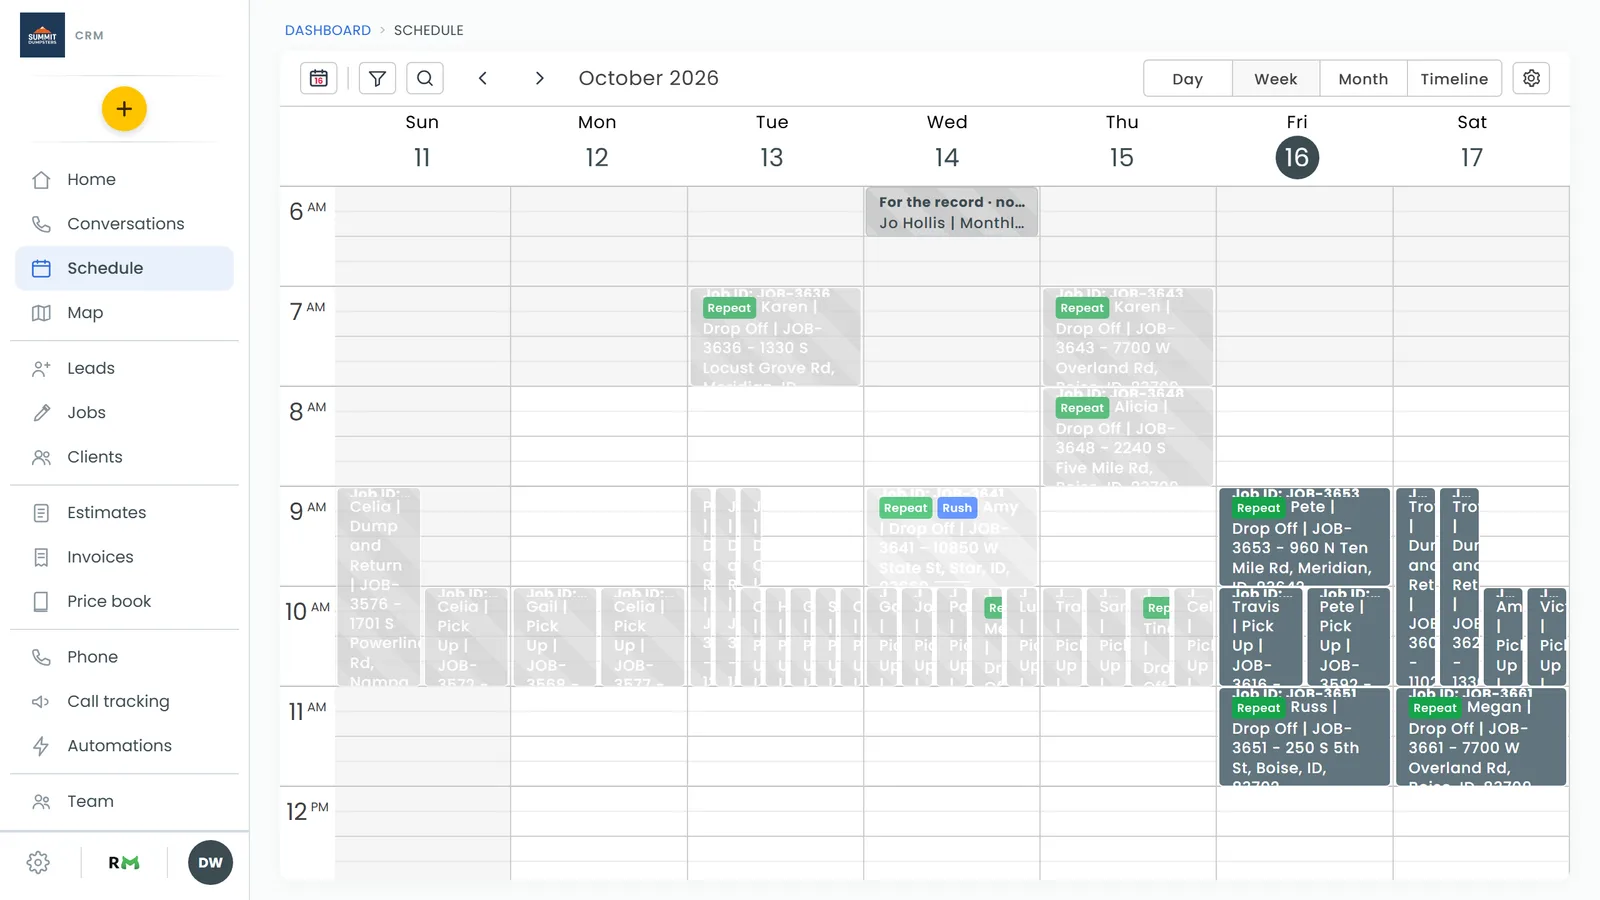Screen dimensions: 1600x900
Task: Open the Jobs section
Action: pos(124,412)
